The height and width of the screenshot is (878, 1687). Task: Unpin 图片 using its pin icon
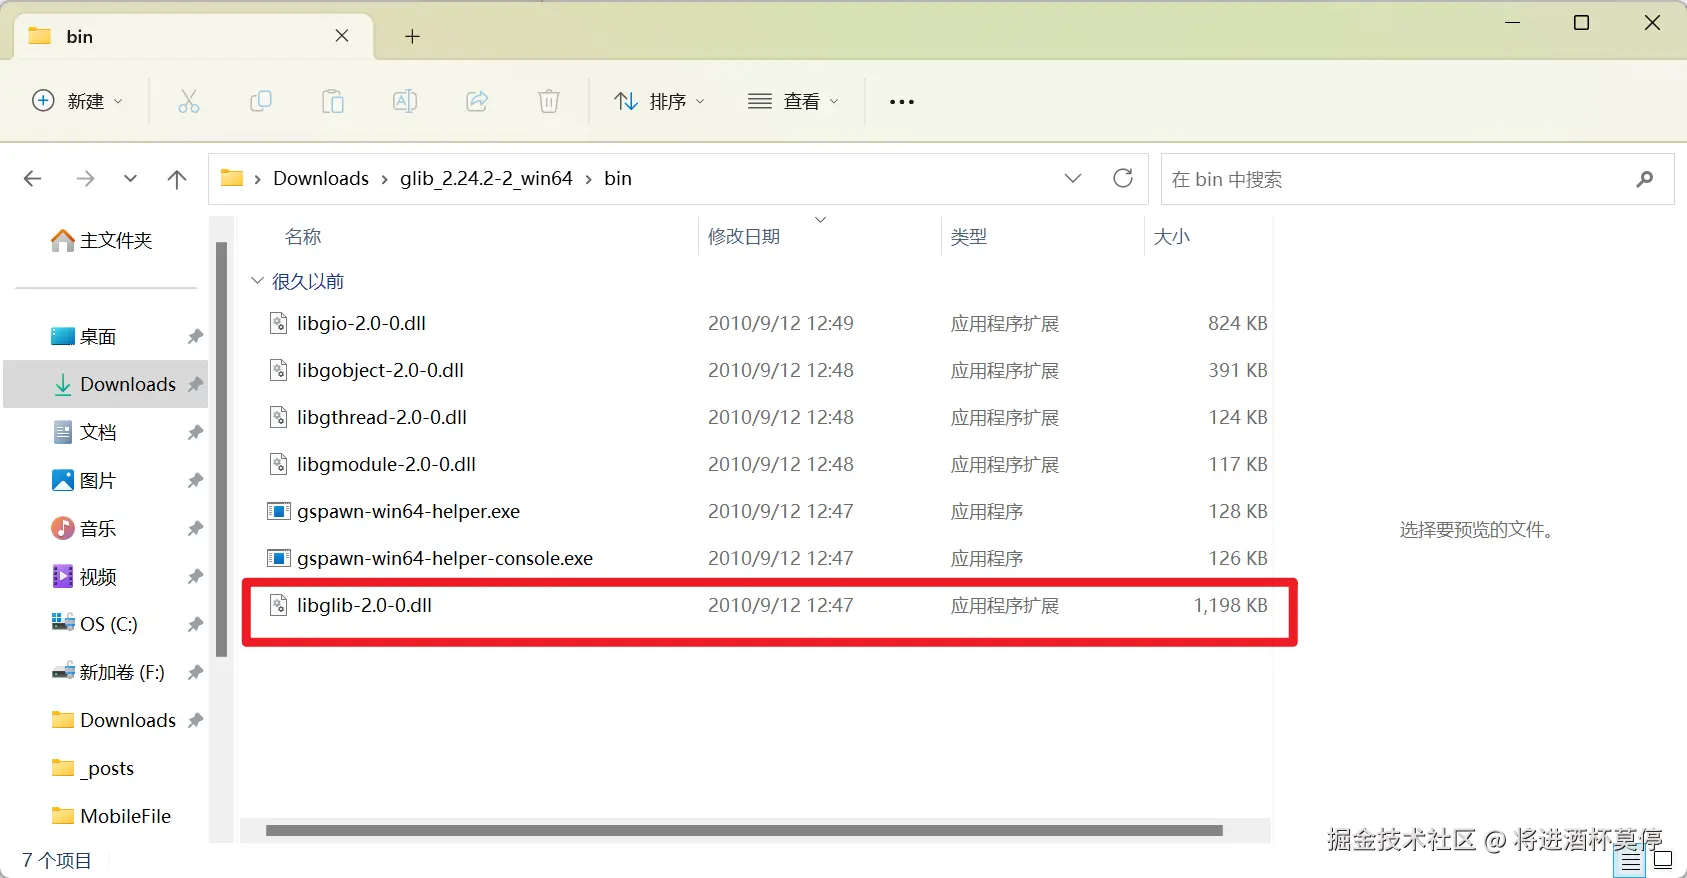tap(195, 481)
